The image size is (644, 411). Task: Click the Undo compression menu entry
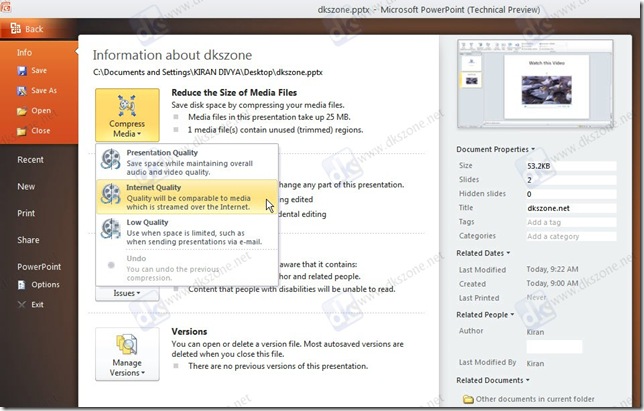tap(187, 268)
